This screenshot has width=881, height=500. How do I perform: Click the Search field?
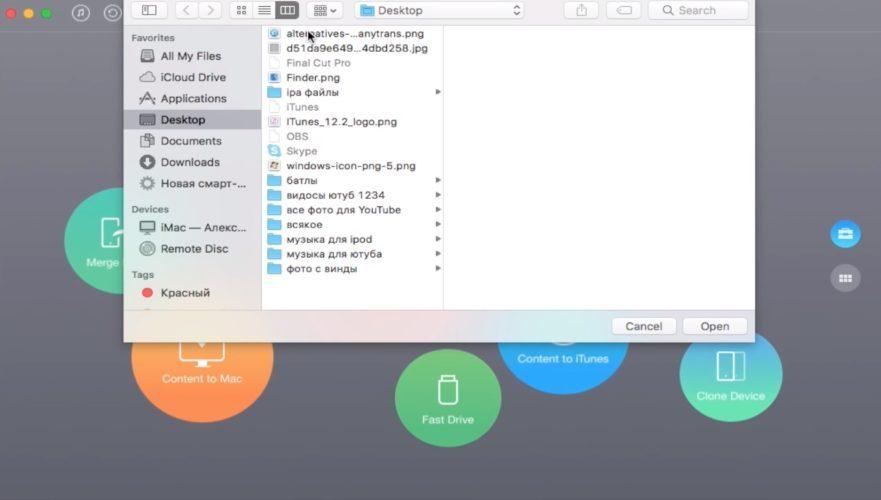(698, 10)
